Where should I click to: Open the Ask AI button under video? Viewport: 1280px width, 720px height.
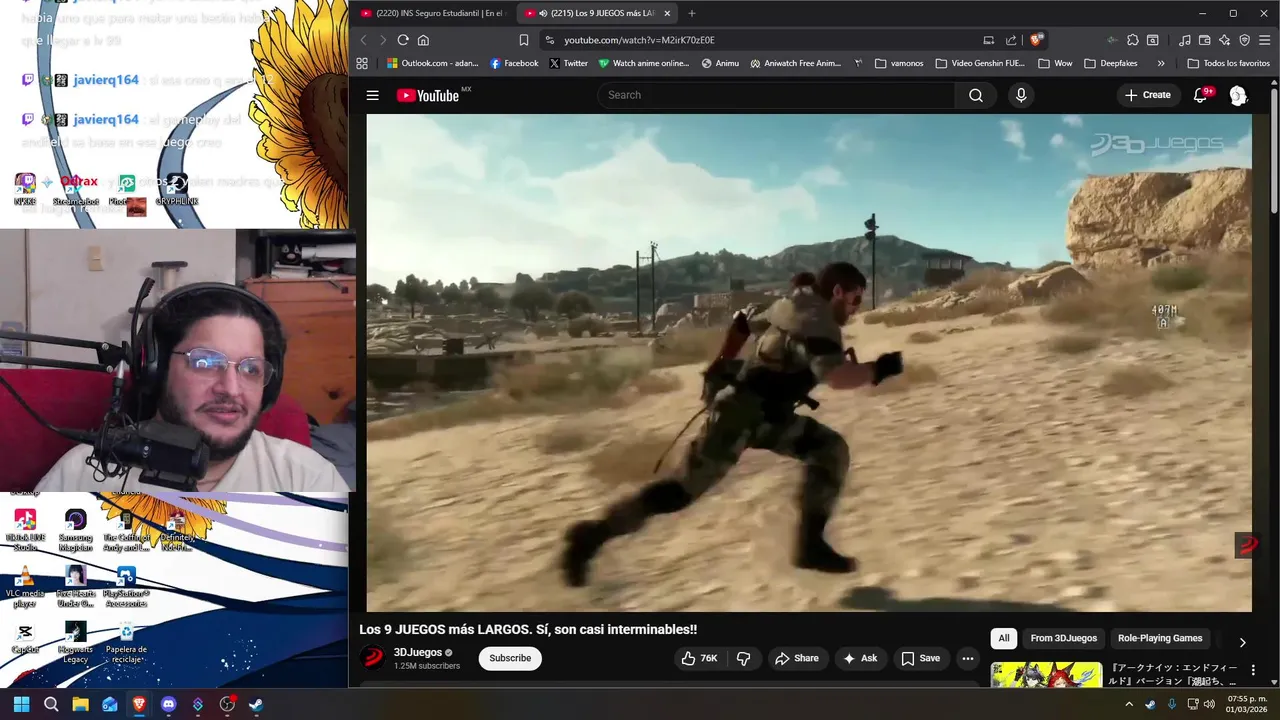pos(860,658)
